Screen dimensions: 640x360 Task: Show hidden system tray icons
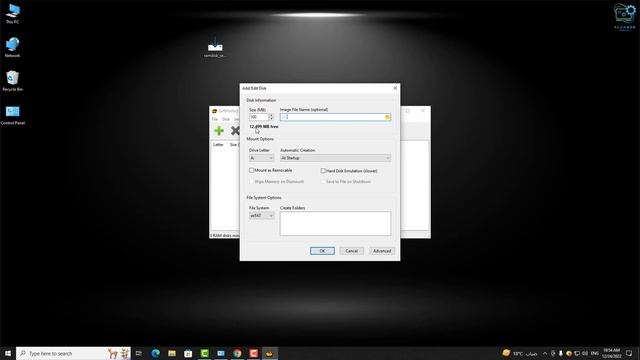coord(545,353)
